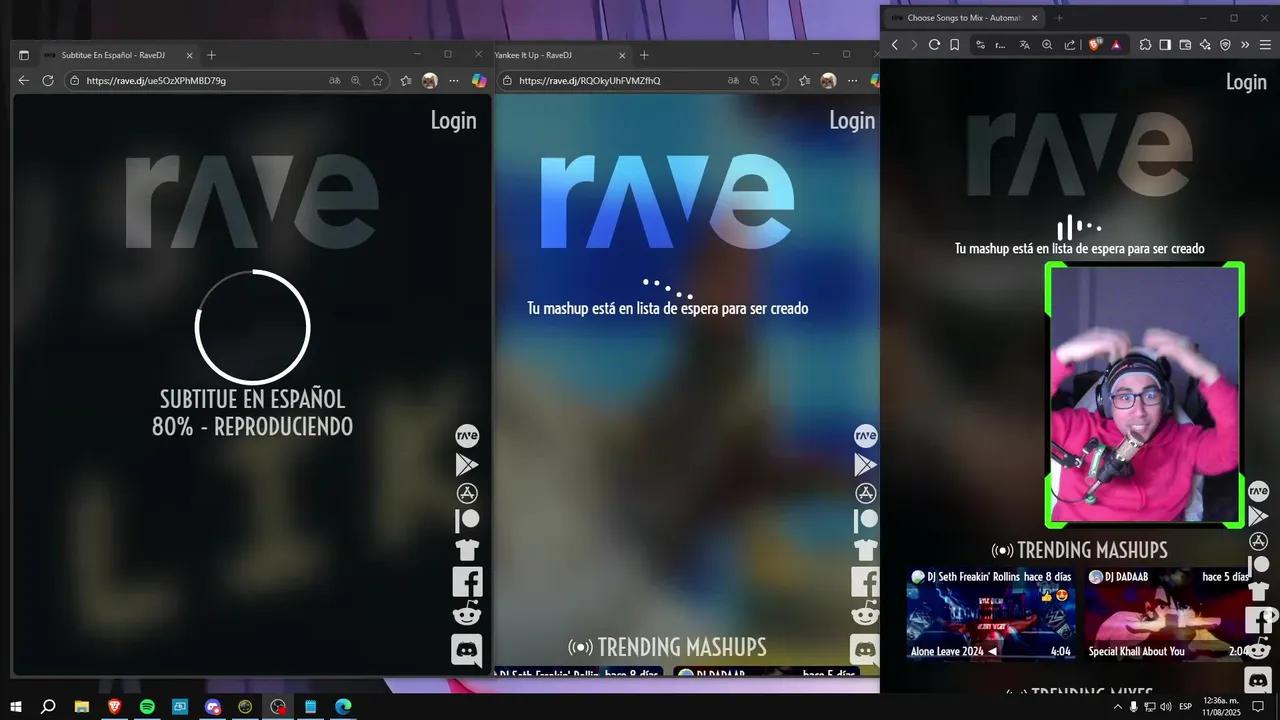
Task: Expand hidden toolbar items chevron in Brave
Action: click(1245, 44)
